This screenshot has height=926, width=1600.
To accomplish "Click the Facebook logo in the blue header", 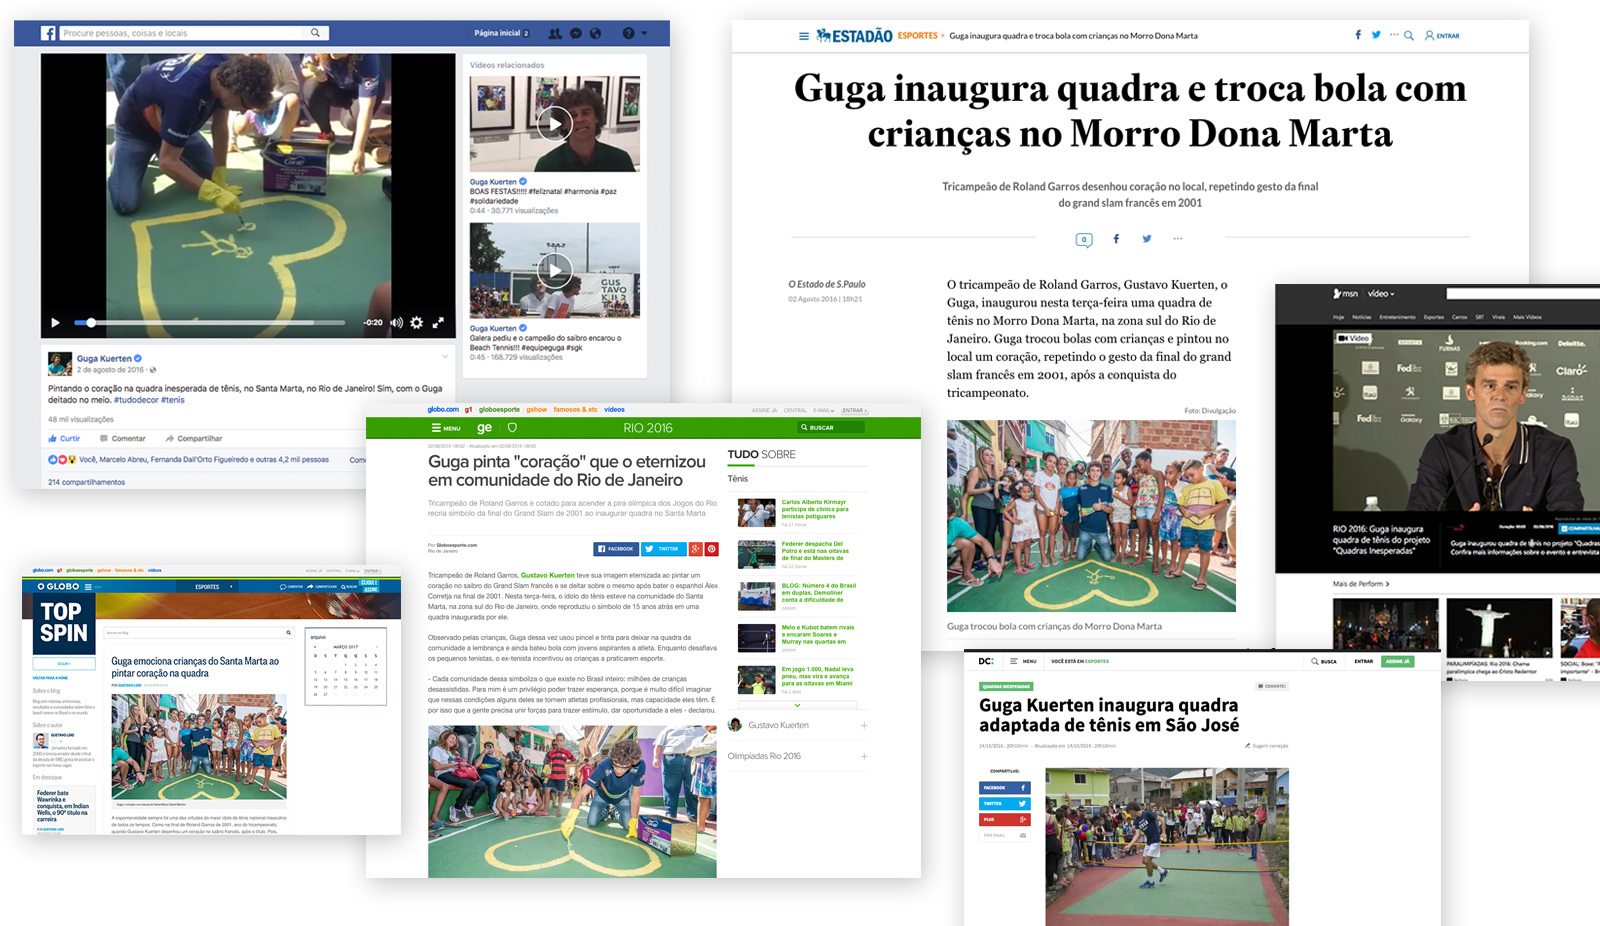I will coord(48,33).
